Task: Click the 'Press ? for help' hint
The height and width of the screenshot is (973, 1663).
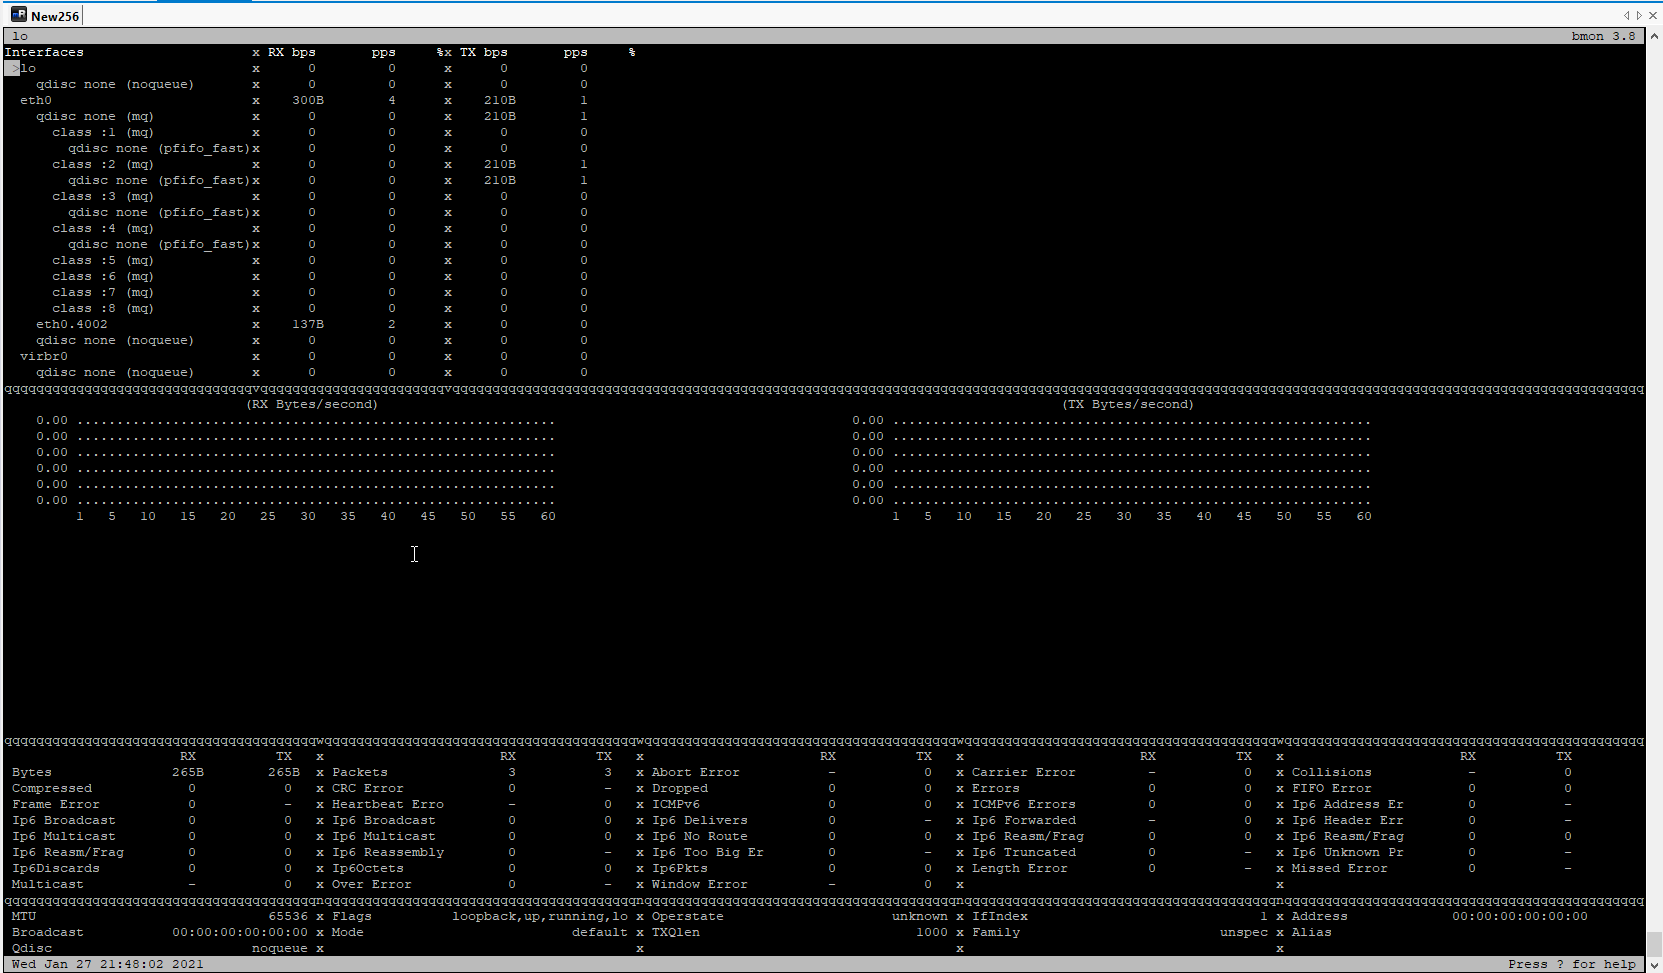Action: [1572, 964]
